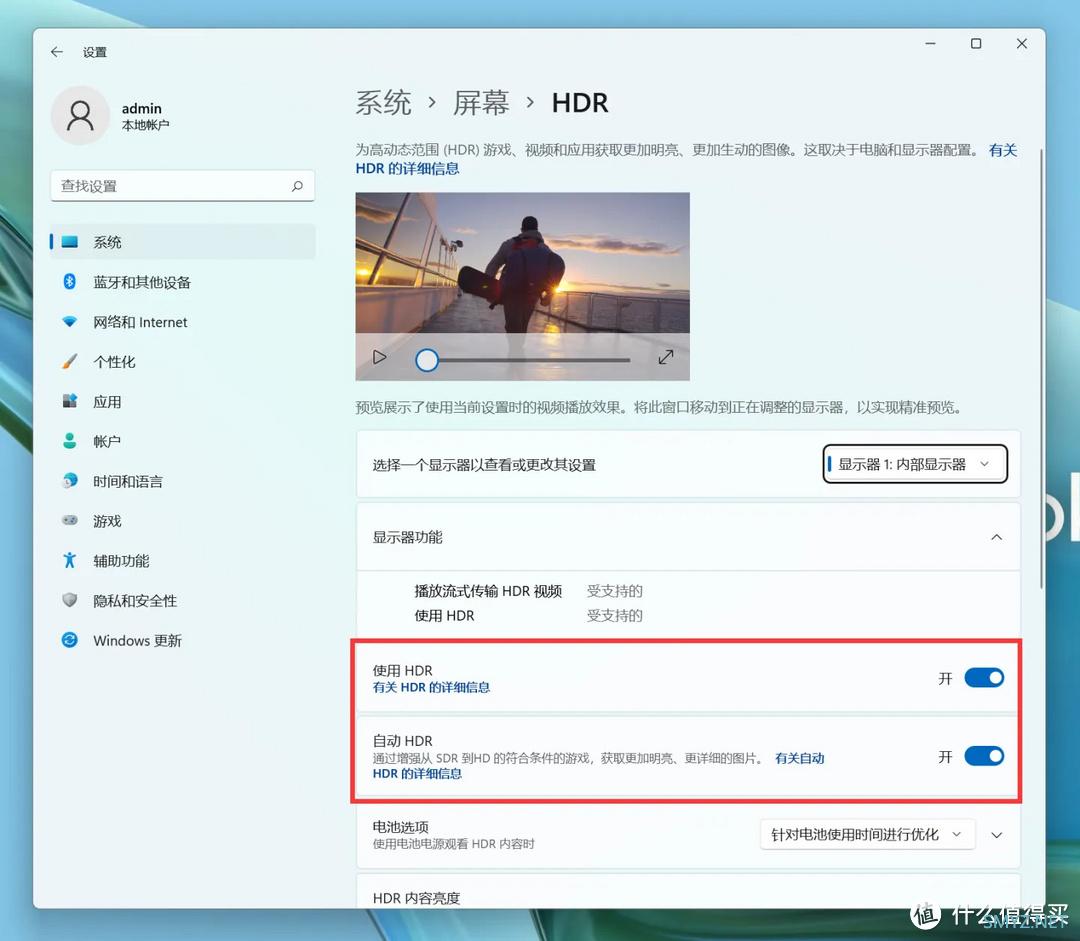Collapse the 显示器功能 section
The image size is (1080, 941).
click(x=996, y=537)
